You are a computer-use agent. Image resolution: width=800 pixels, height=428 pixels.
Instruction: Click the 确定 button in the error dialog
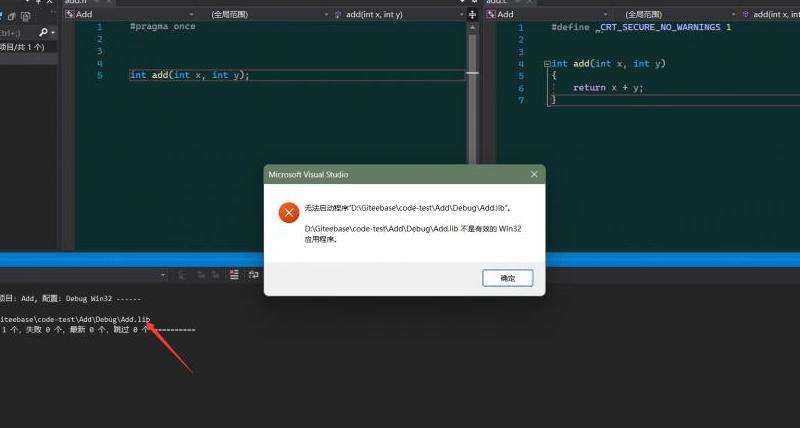(x=507, y=278)
